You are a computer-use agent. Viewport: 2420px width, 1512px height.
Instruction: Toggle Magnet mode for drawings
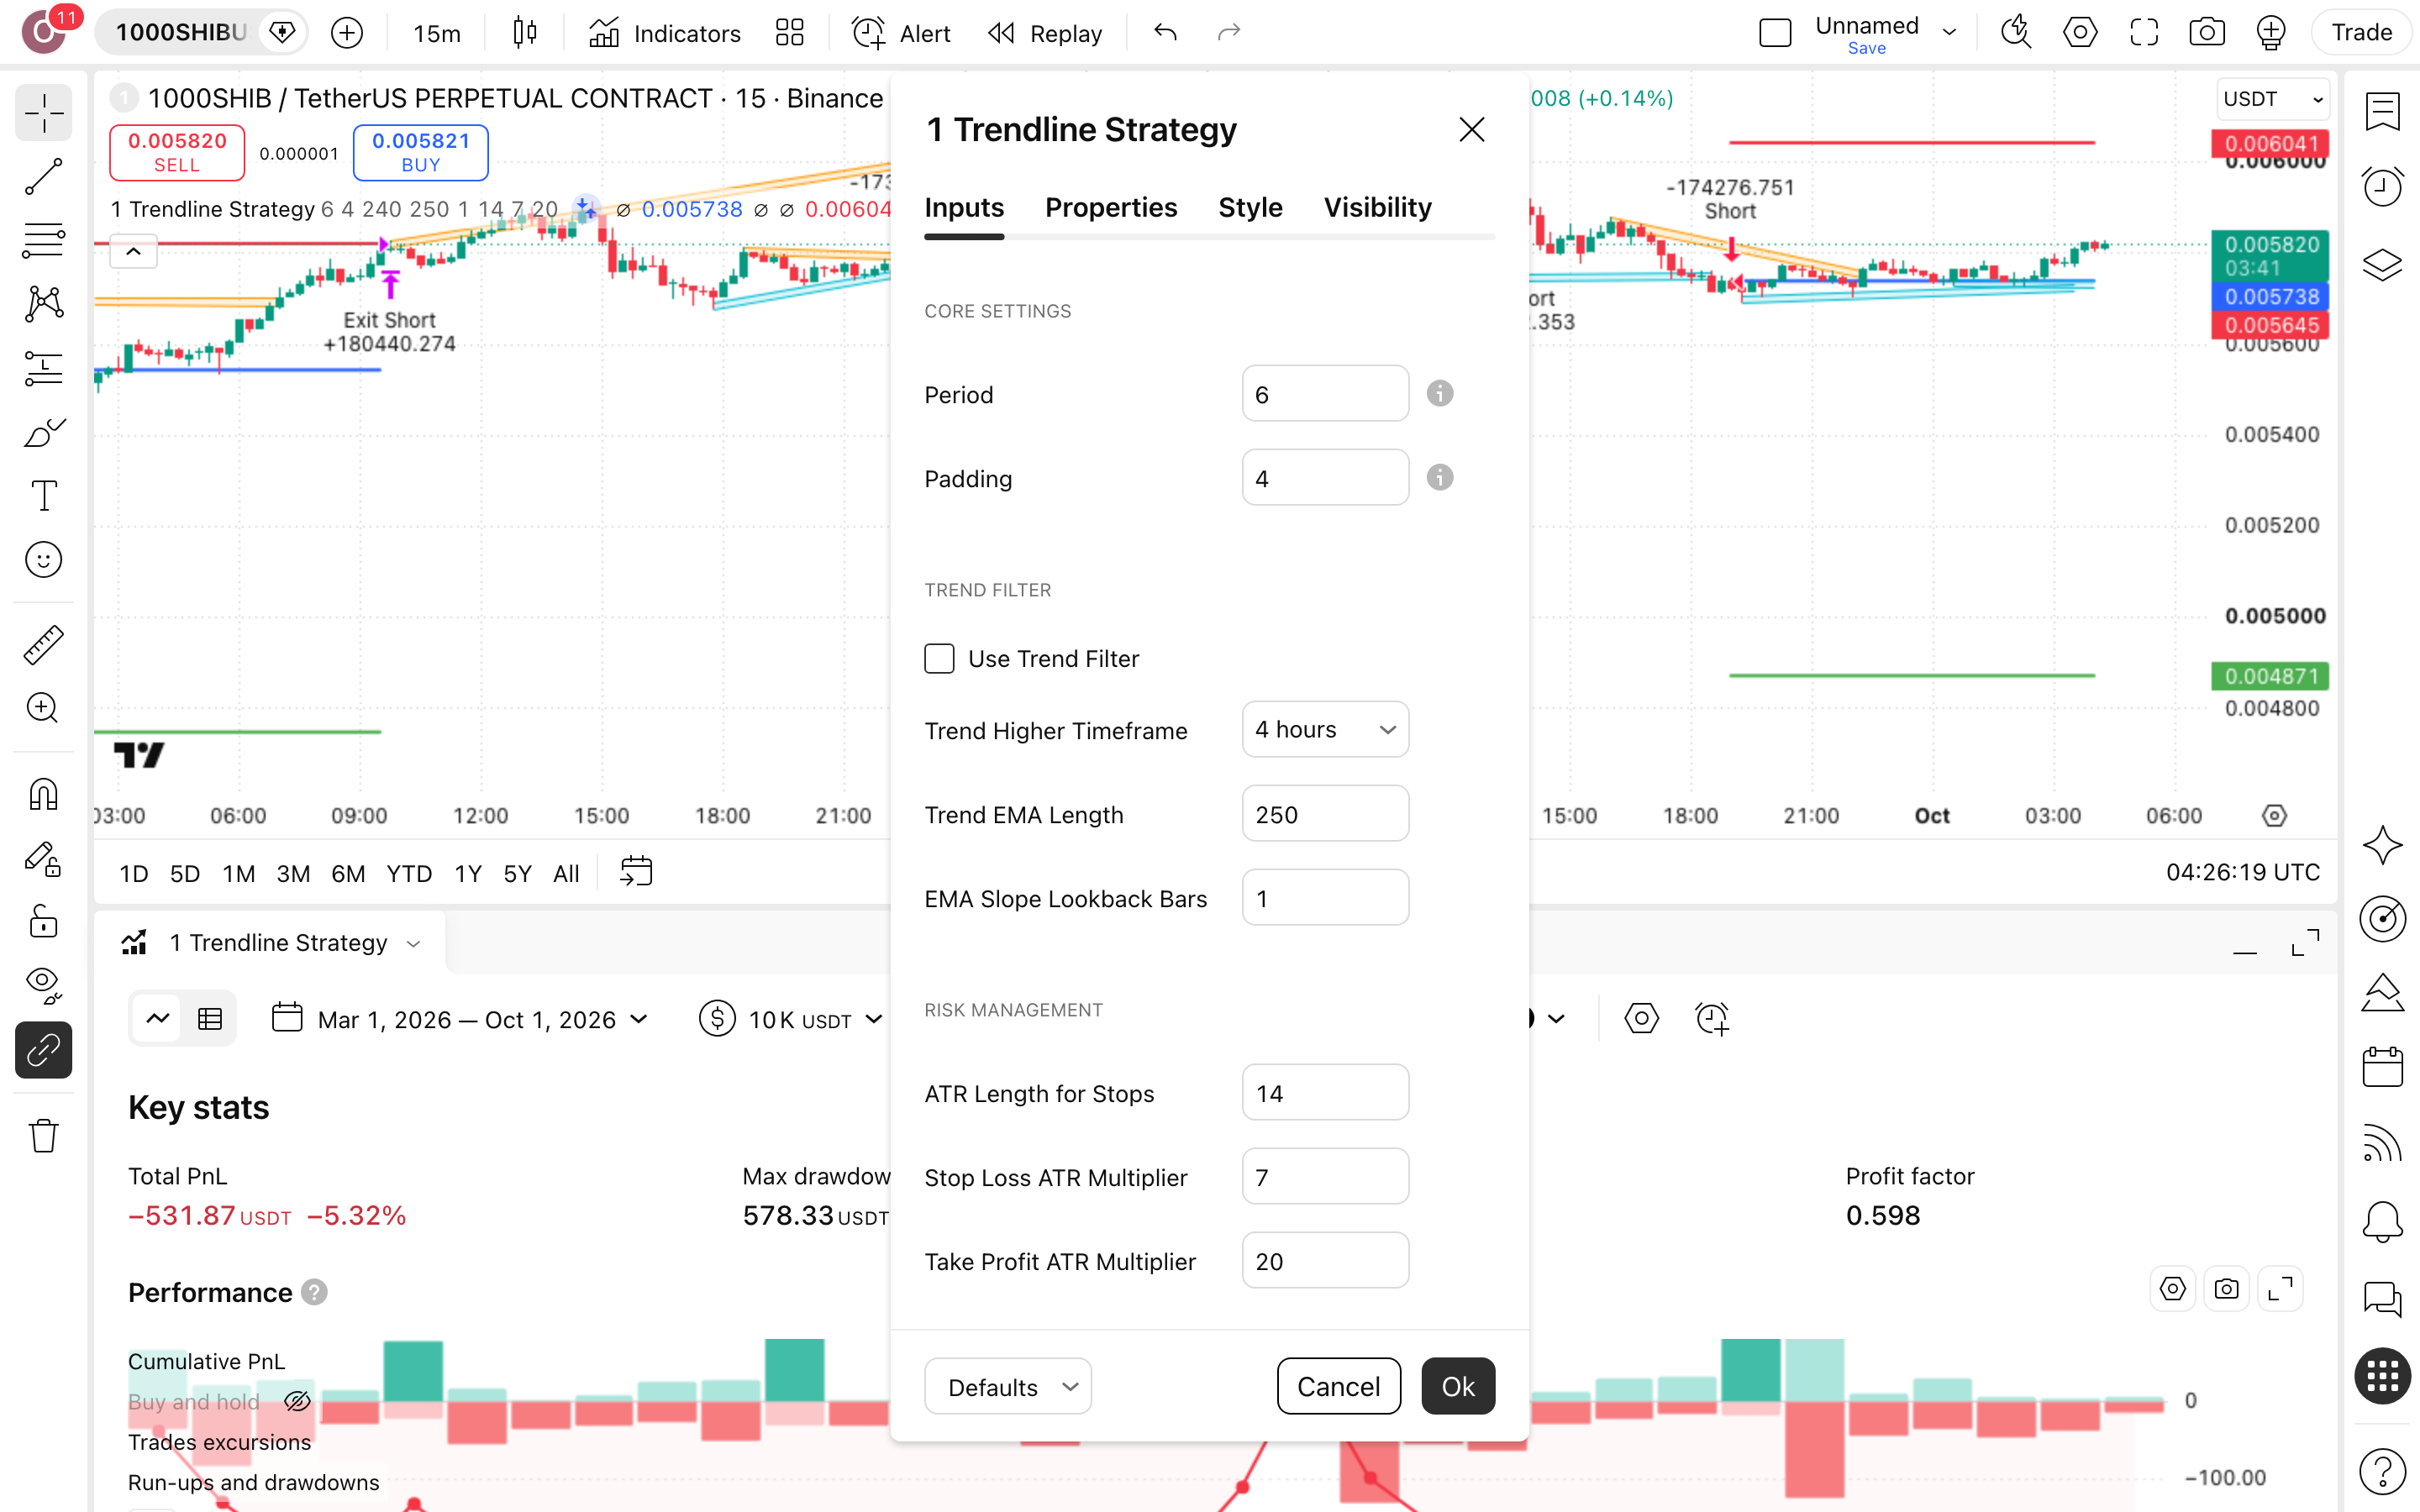point(43,795)
